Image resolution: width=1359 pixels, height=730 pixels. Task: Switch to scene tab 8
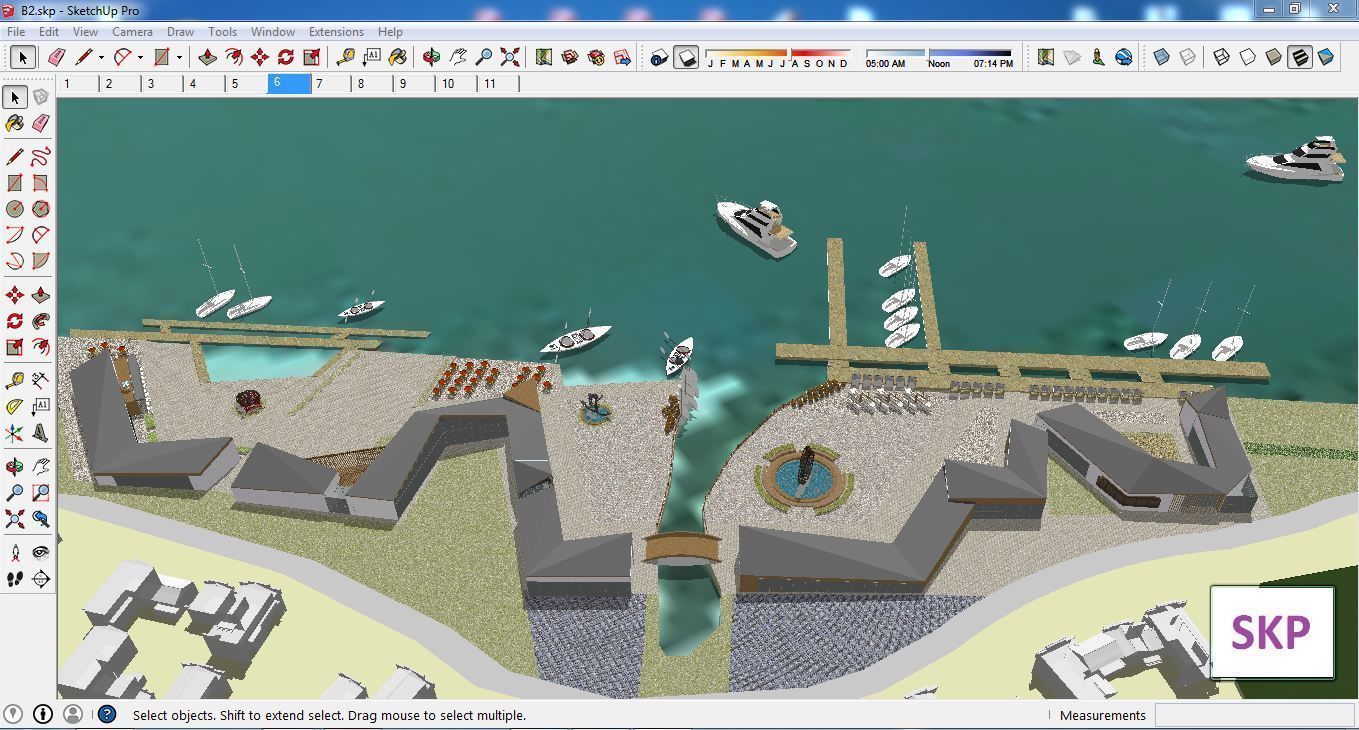pyautogui.click(x=372, y=84)
